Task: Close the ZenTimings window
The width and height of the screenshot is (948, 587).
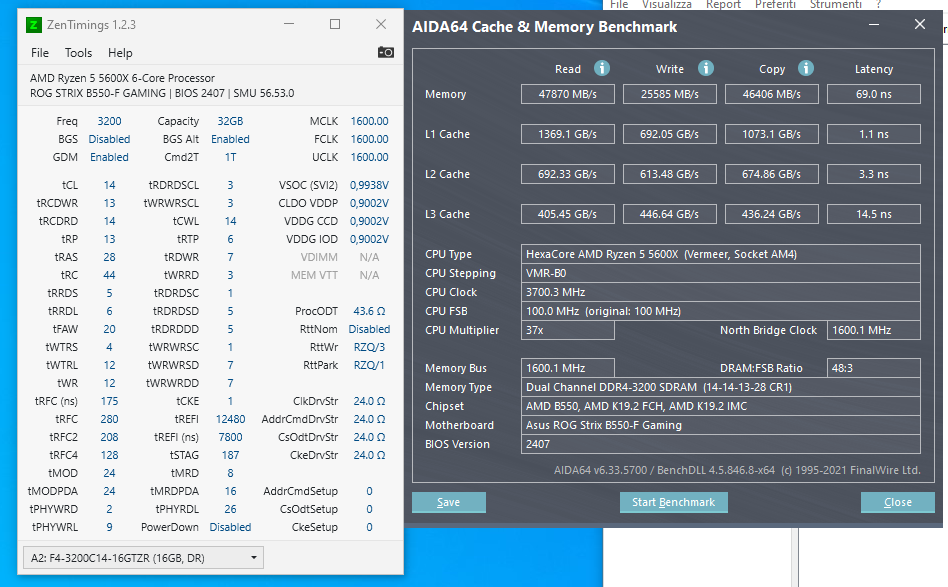Action: coord(381,24)
